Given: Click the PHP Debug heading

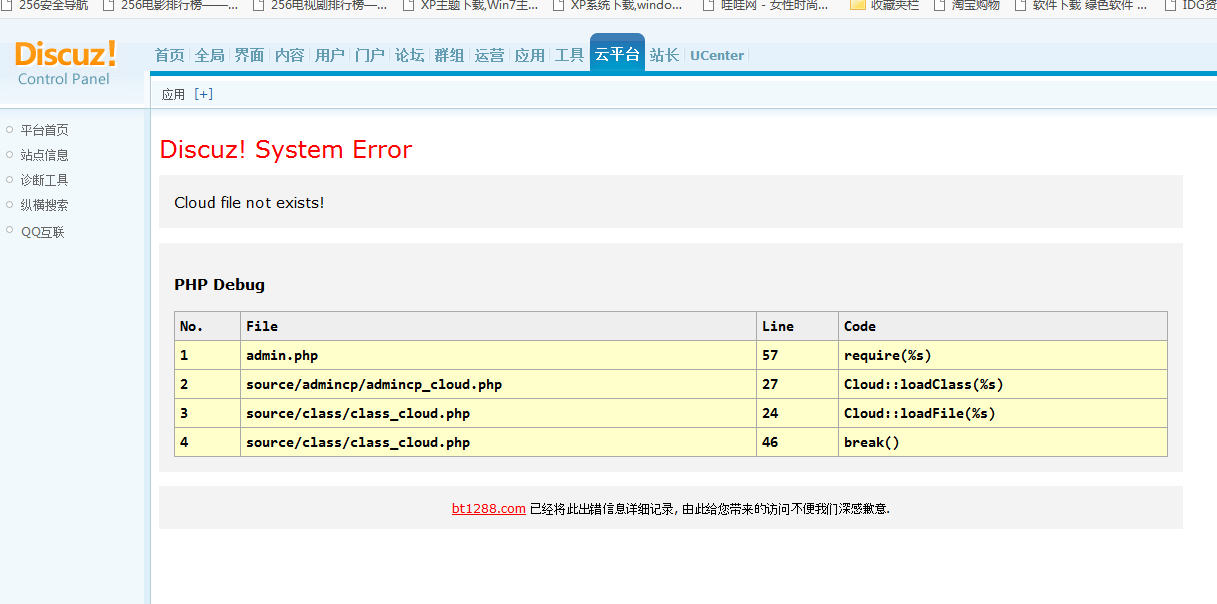Looking at the screenshot, I should [220, 285].
